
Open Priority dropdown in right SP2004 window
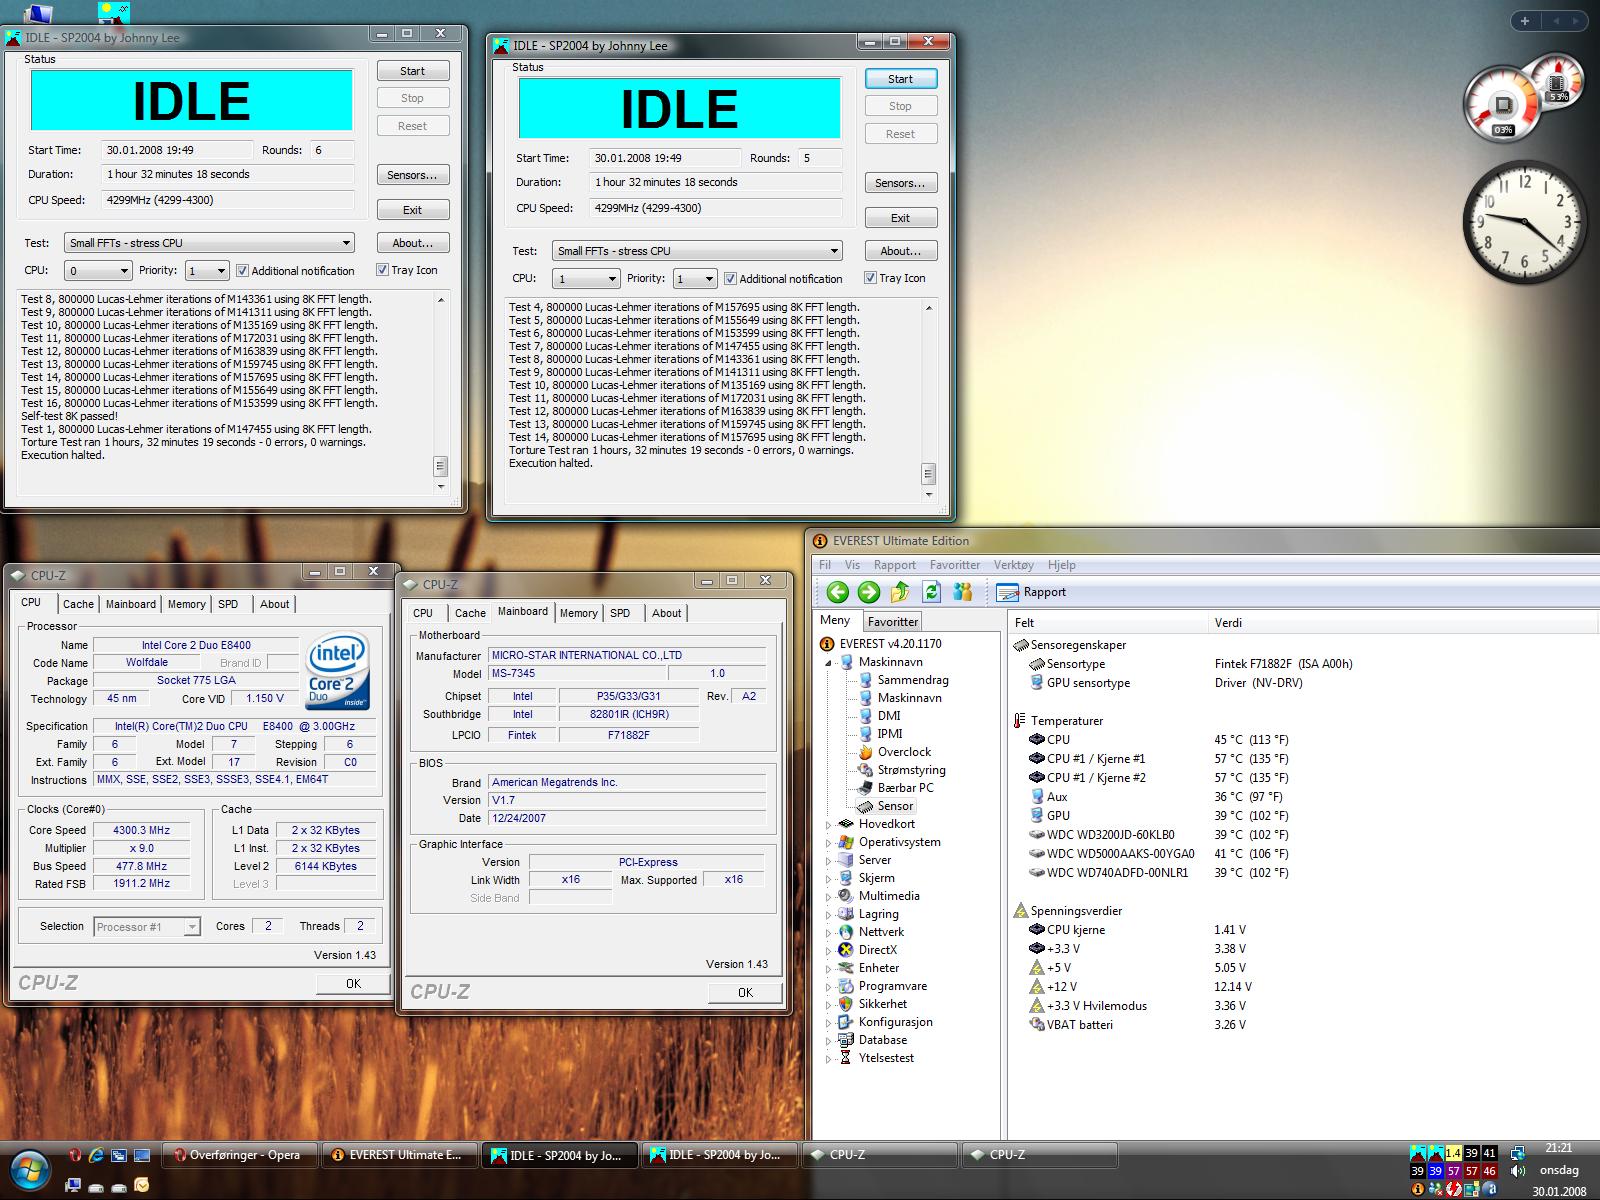695,279
